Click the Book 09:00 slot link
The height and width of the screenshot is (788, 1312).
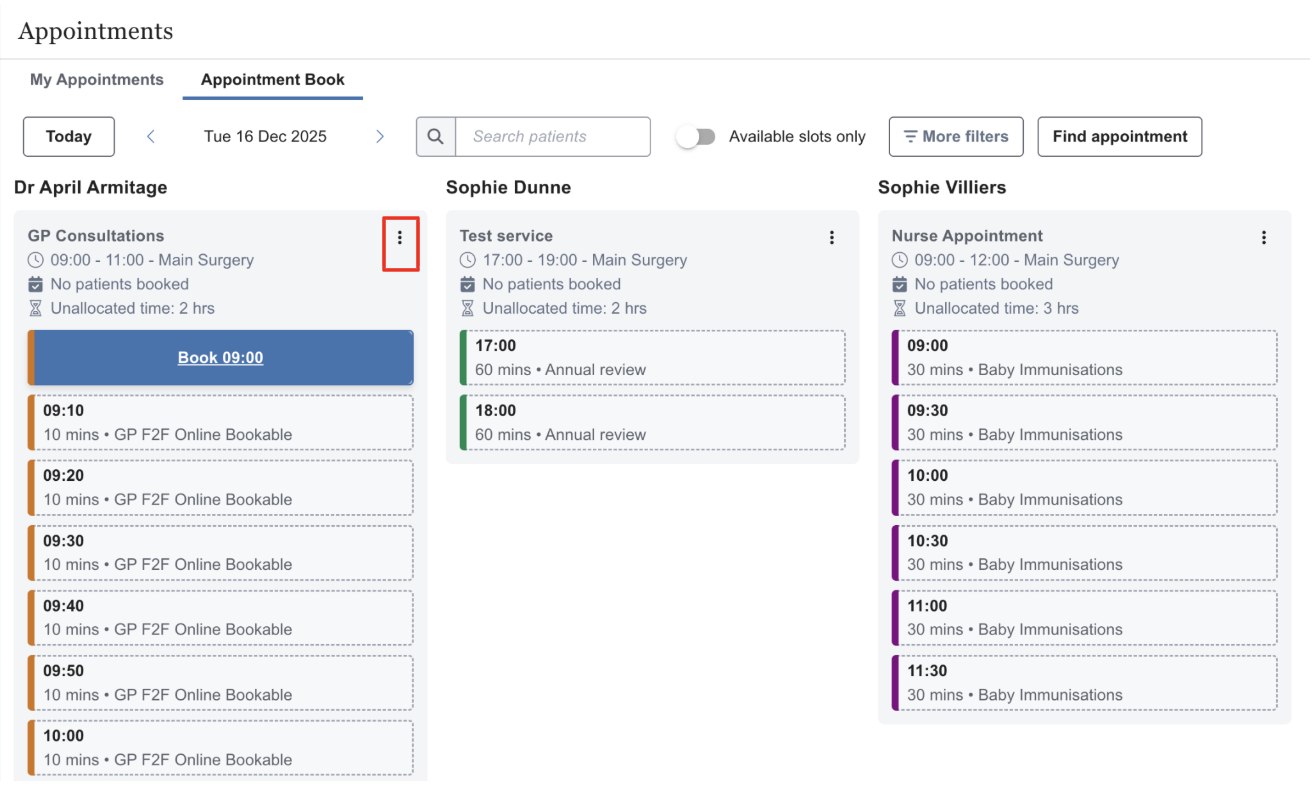[x=221, y=358]
